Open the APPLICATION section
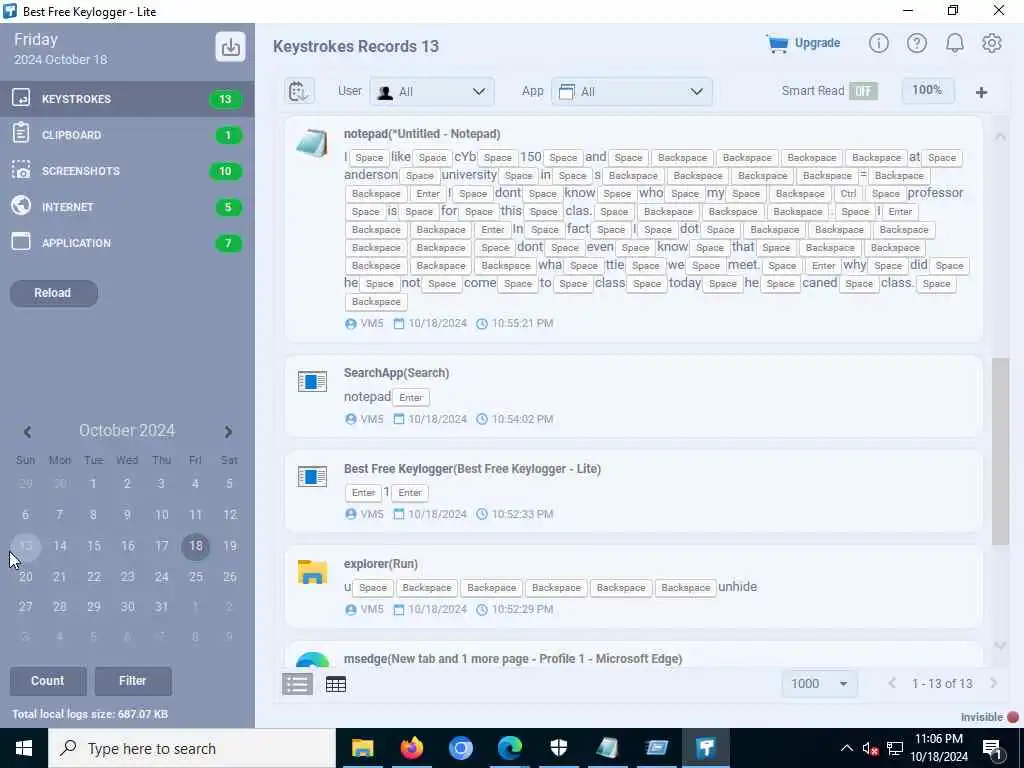The width and height of the screenshot is (1024, 768). [127, 243]
